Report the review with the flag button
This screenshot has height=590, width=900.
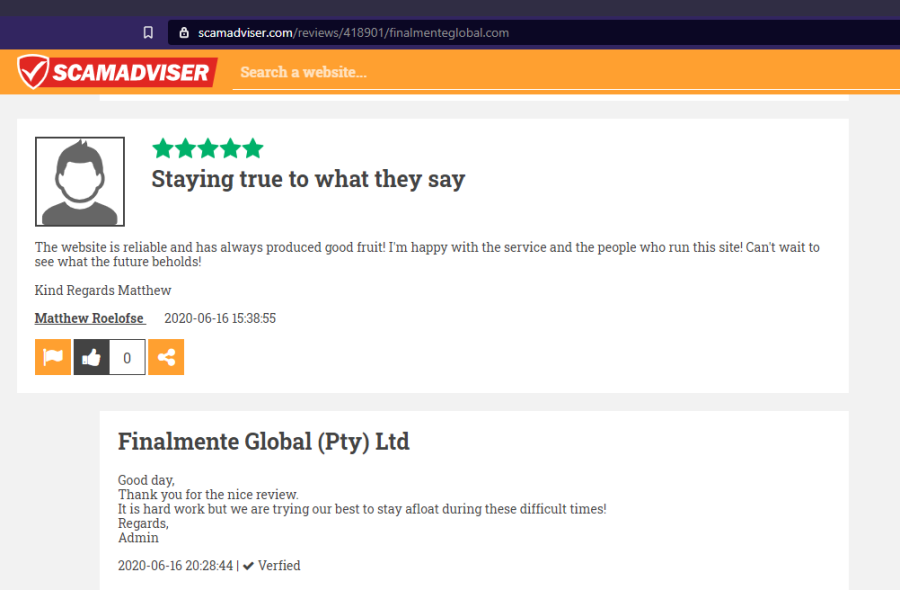click(53, 357)
